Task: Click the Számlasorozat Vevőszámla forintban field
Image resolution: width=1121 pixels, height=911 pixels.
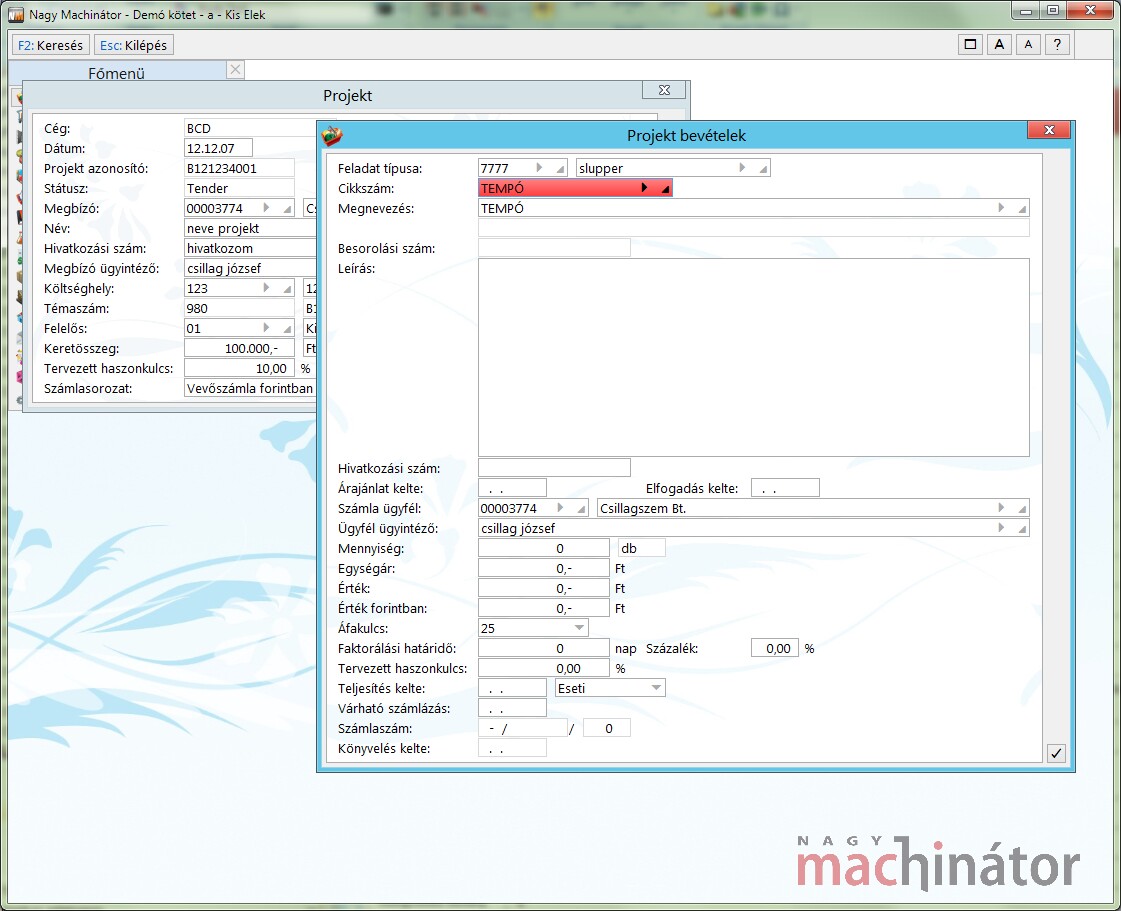Action: click(x=250, y=388)
